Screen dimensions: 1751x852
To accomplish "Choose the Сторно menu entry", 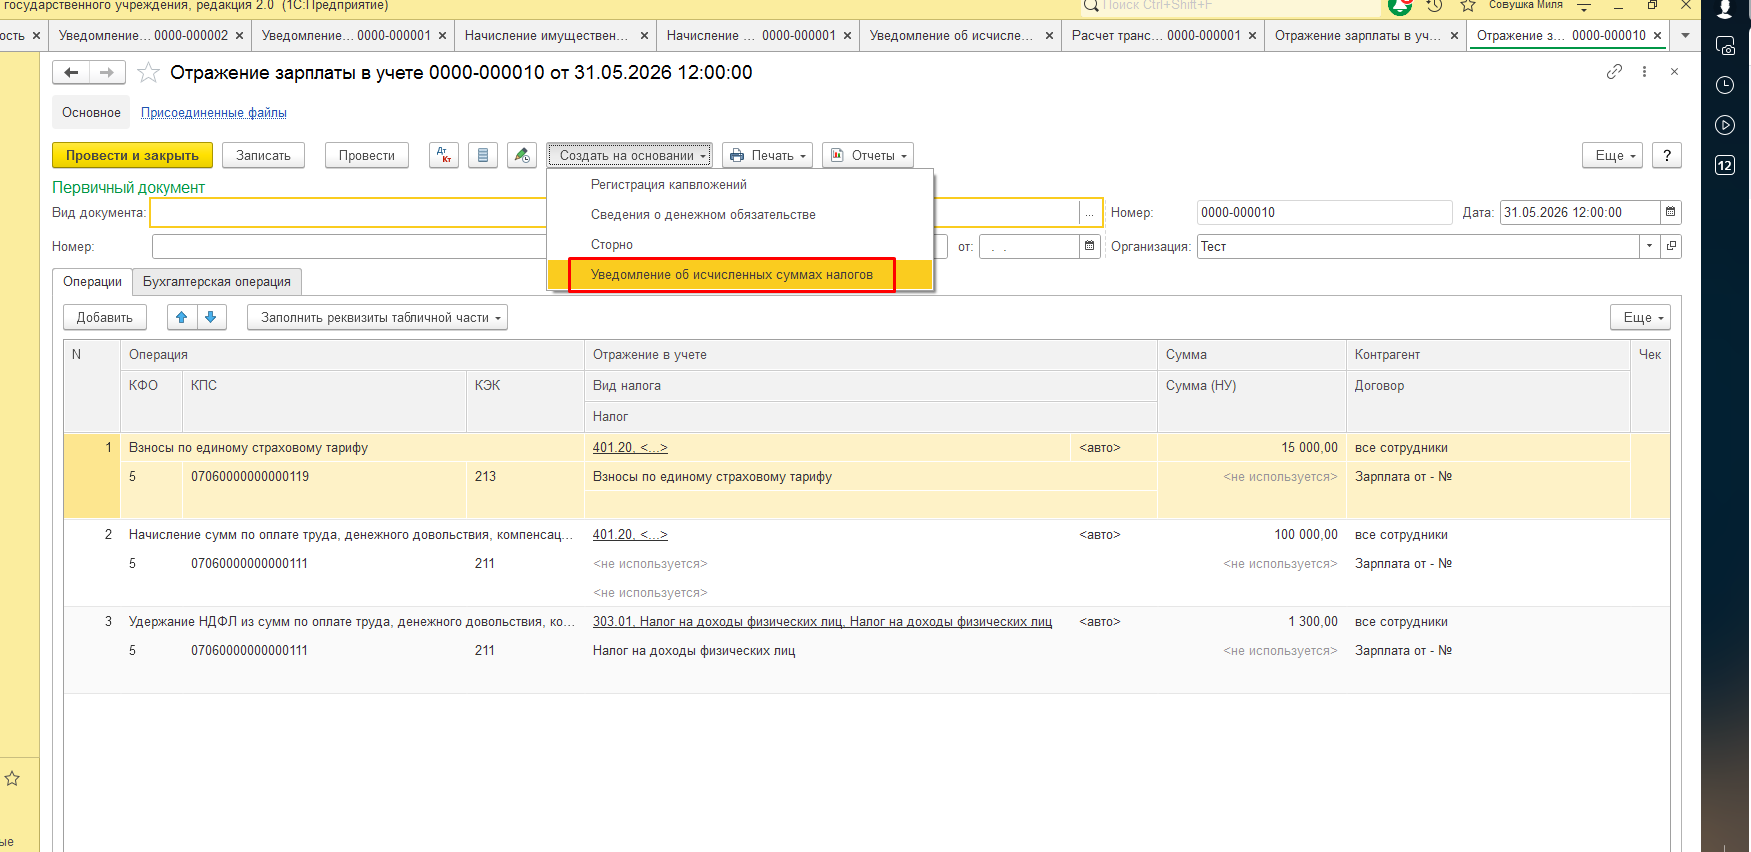I will click(740, 245).
